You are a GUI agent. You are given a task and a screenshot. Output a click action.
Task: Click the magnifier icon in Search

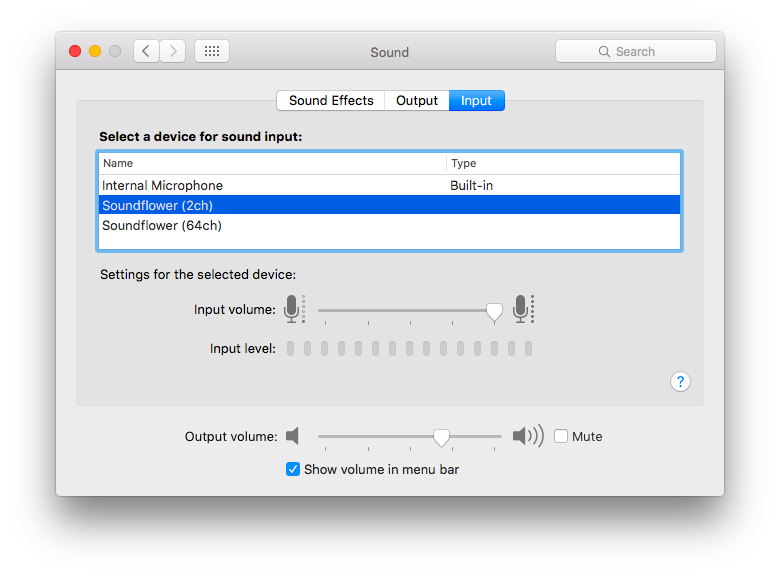coord(604,51)
